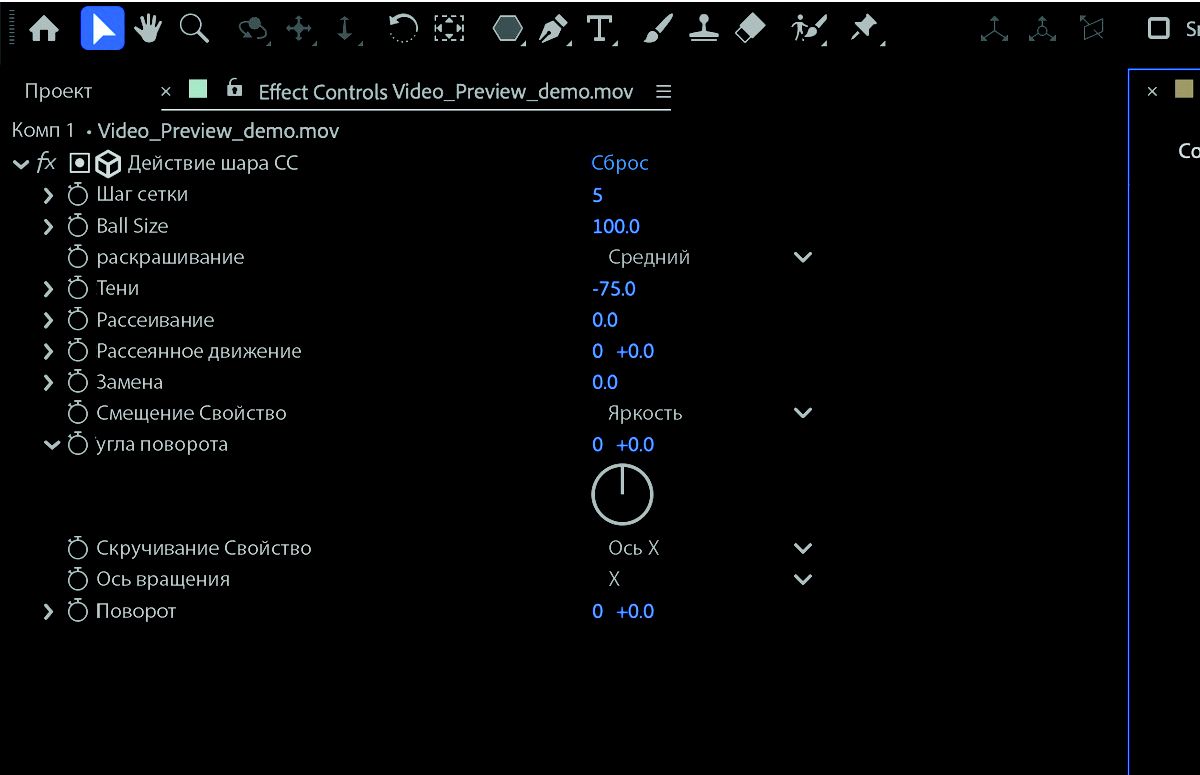This screenshot has width=1200, height=775.
Task: Toggle the stopwatch for Шаг сетки
Action: point(78,194)
